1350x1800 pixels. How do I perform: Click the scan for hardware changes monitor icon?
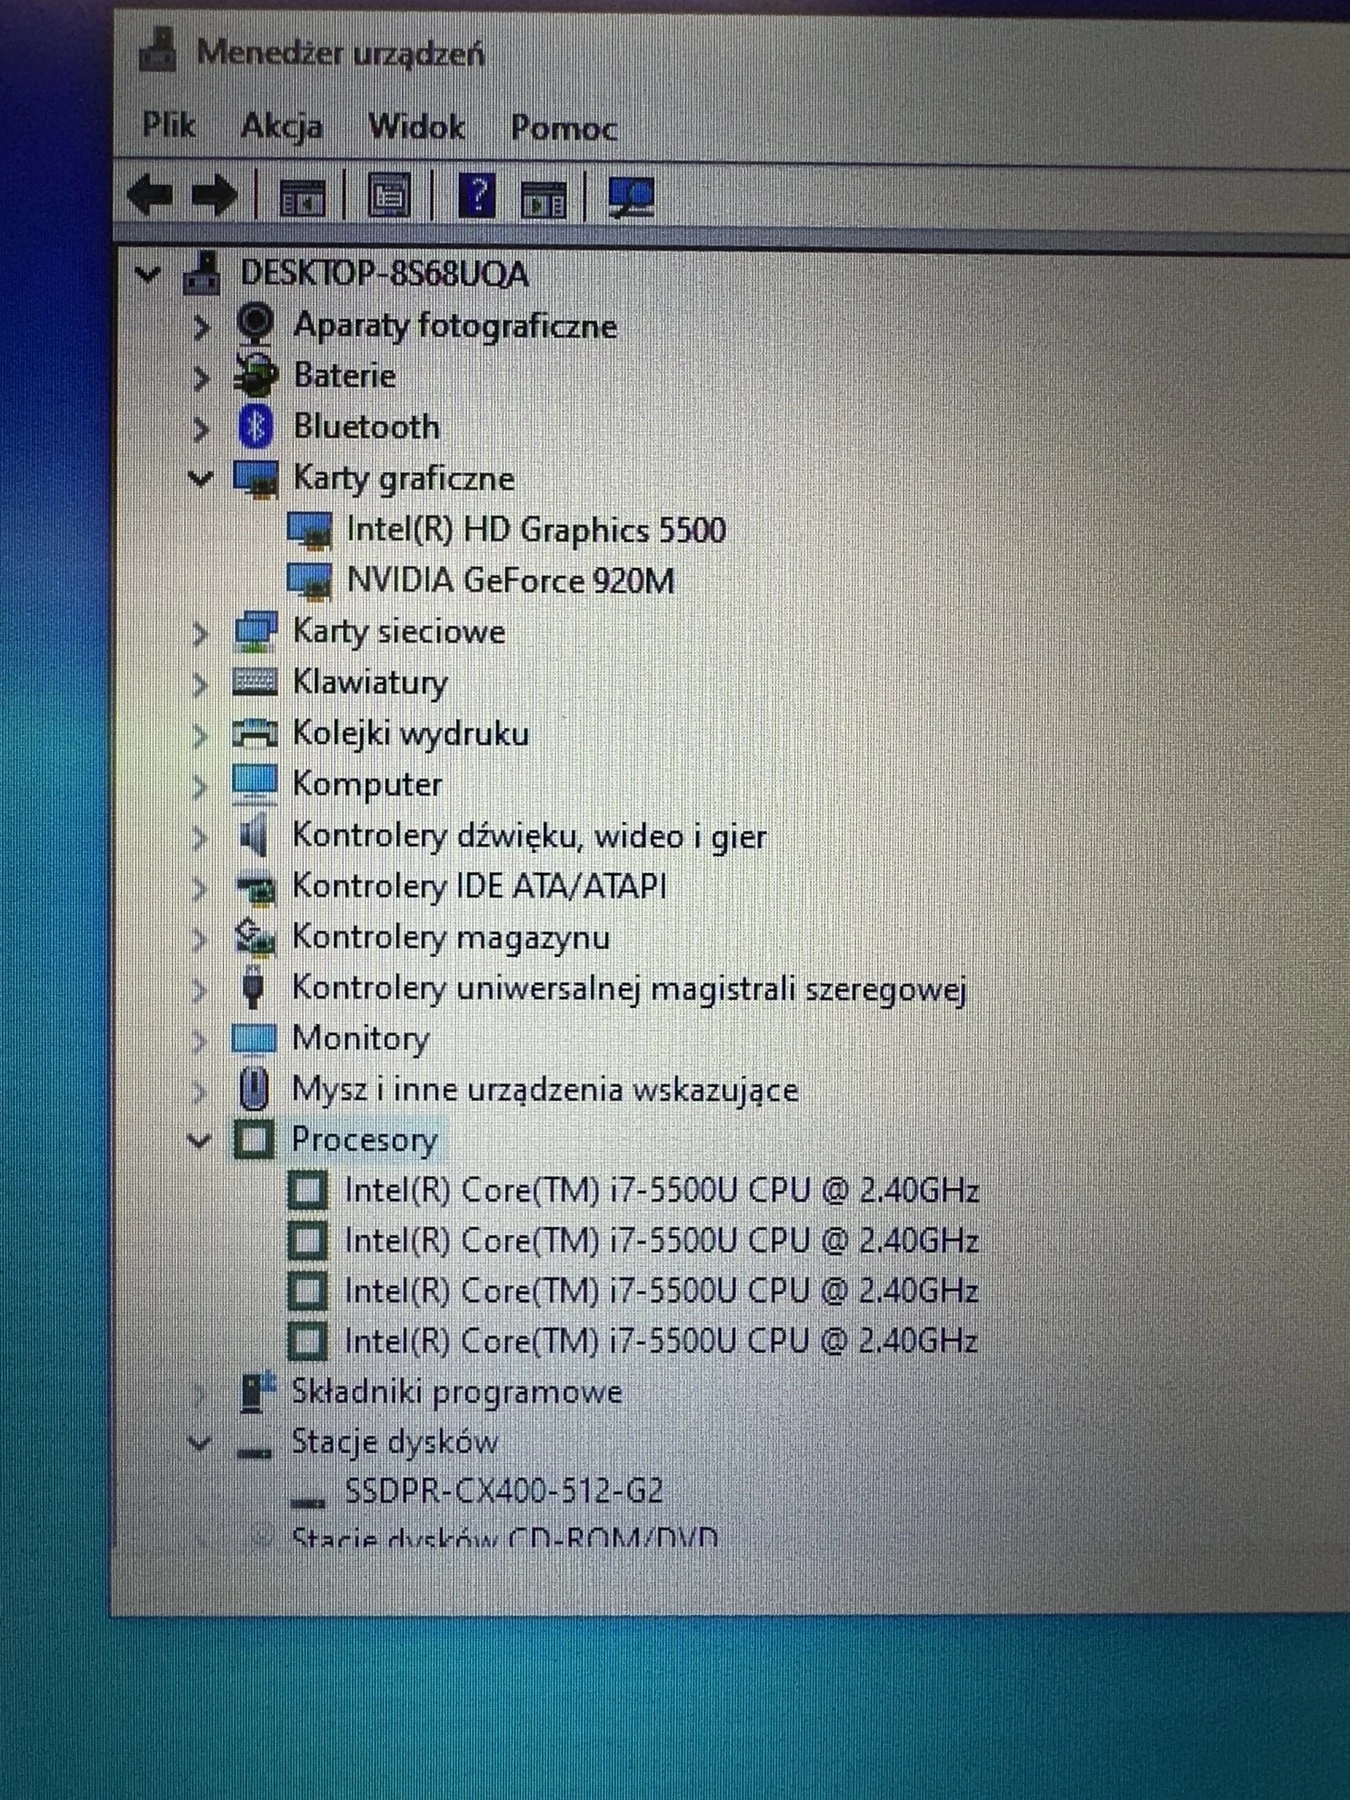pos(631,197)
